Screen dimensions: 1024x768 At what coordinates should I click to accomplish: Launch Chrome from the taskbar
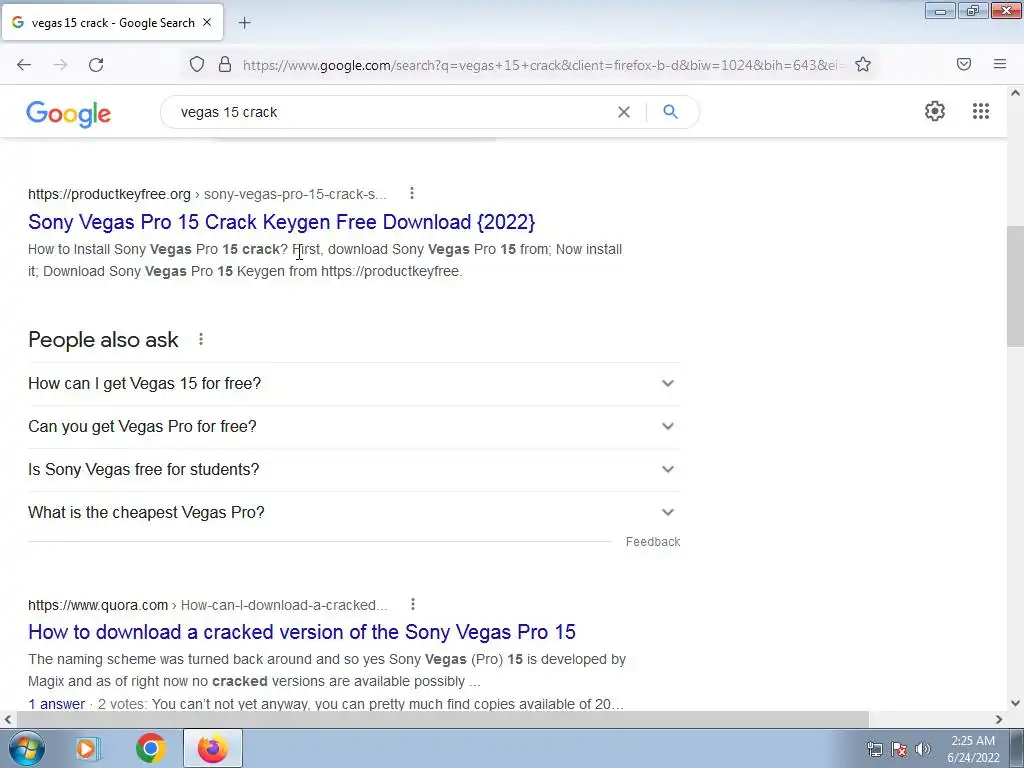[151, 748]
